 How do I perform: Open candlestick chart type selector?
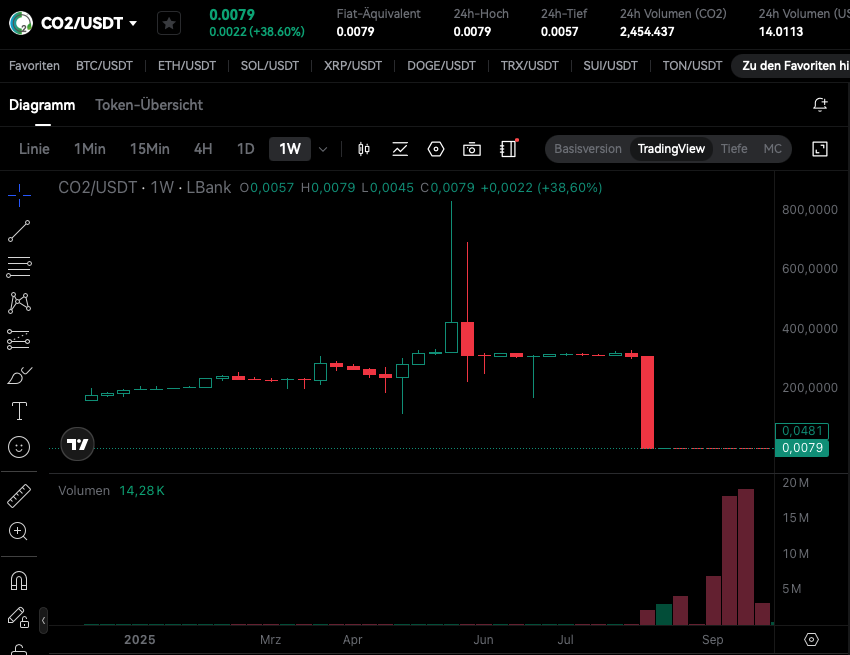pos(364,149)
